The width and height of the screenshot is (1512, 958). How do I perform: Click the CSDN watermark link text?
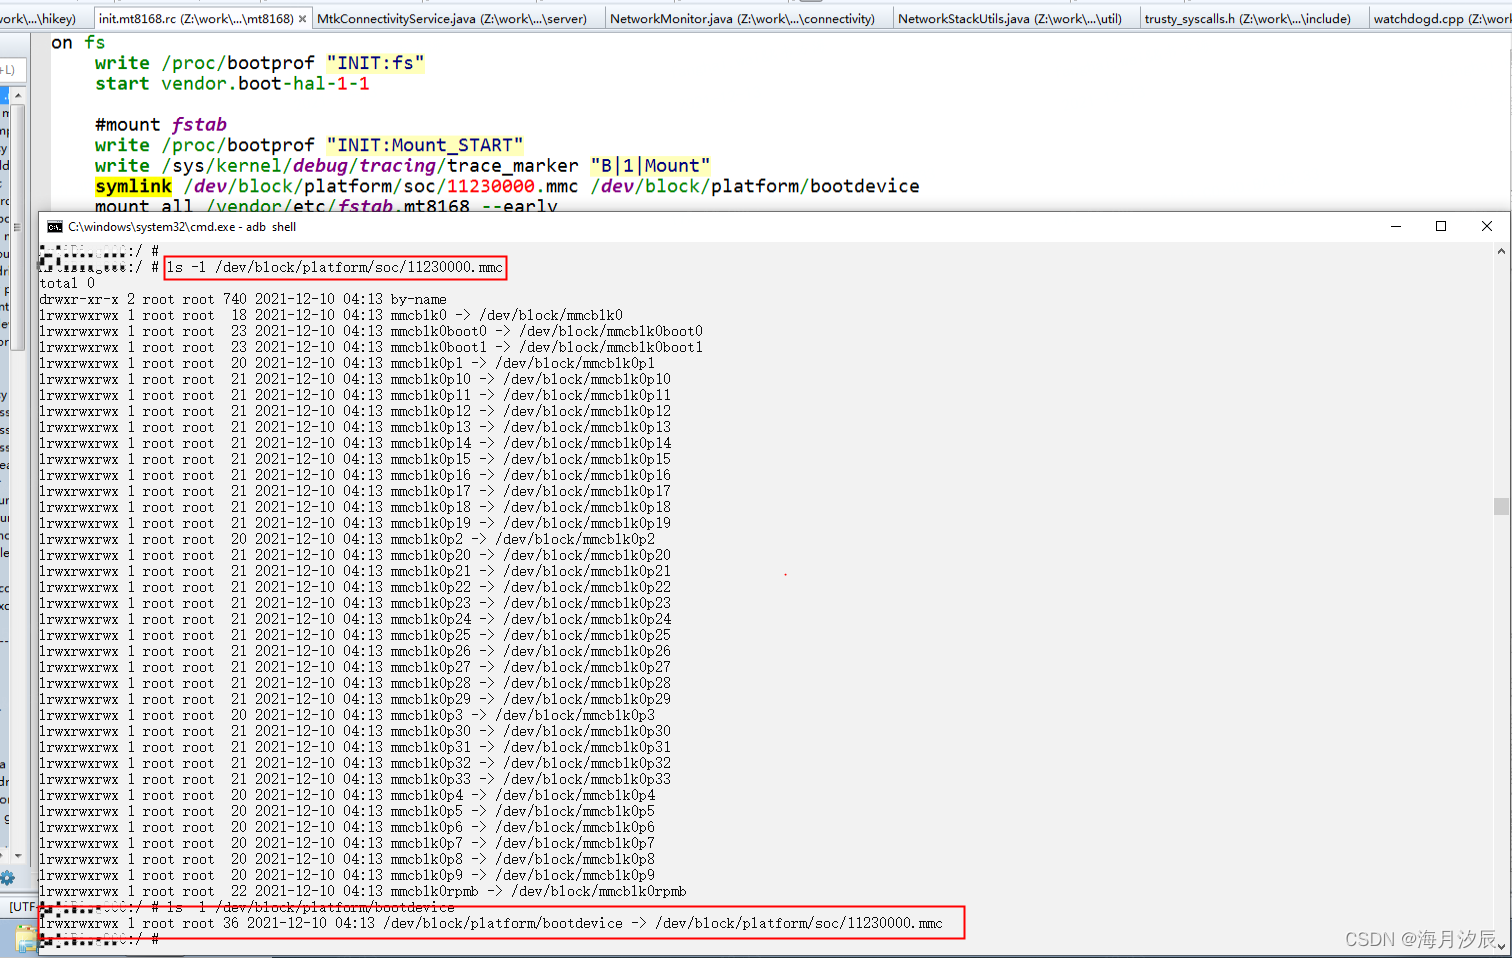1422,939
